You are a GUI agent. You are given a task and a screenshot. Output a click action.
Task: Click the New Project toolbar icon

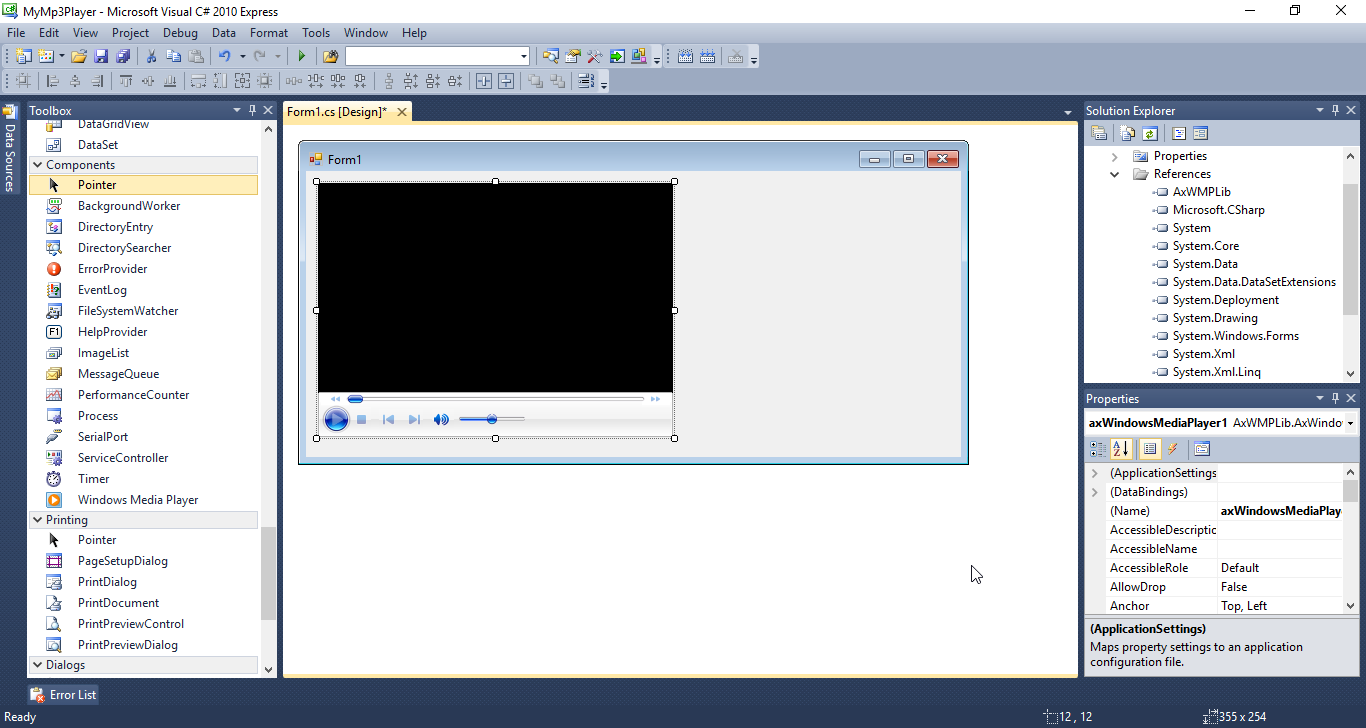click(23, 56)
